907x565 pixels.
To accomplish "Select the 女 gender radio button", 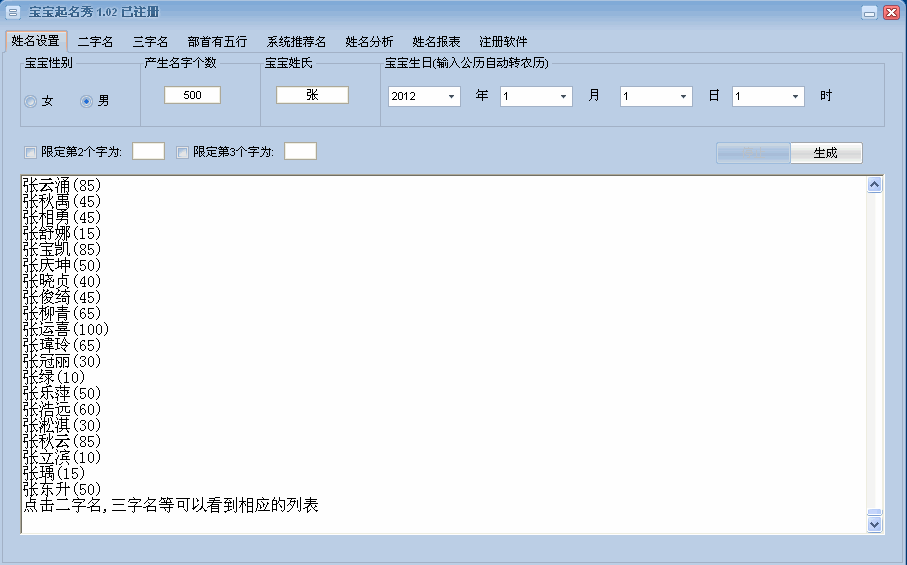I will point(31,101).
